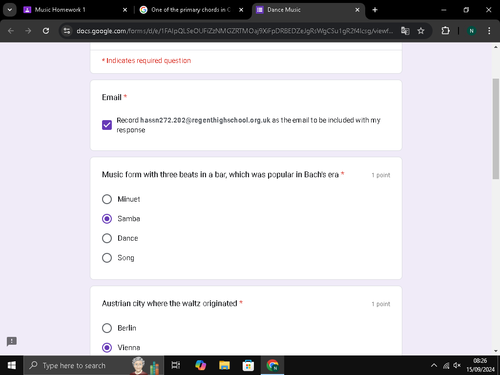The height and width of the screenshot is (375, 500).
Task: Click the Email heading
Action: [112, 97]
